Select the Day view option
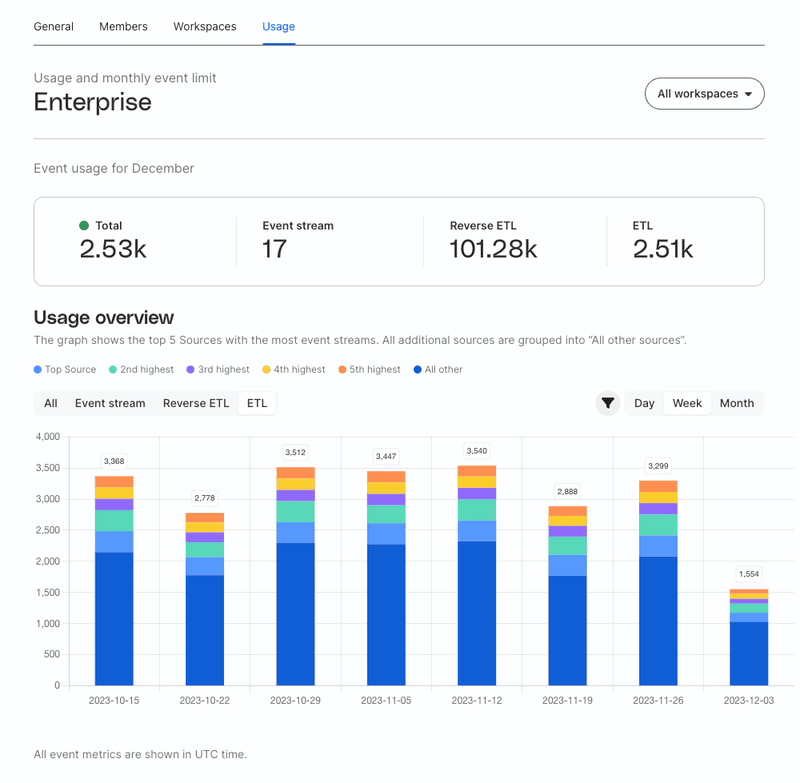The image size is (800, 783). (643, 403)
